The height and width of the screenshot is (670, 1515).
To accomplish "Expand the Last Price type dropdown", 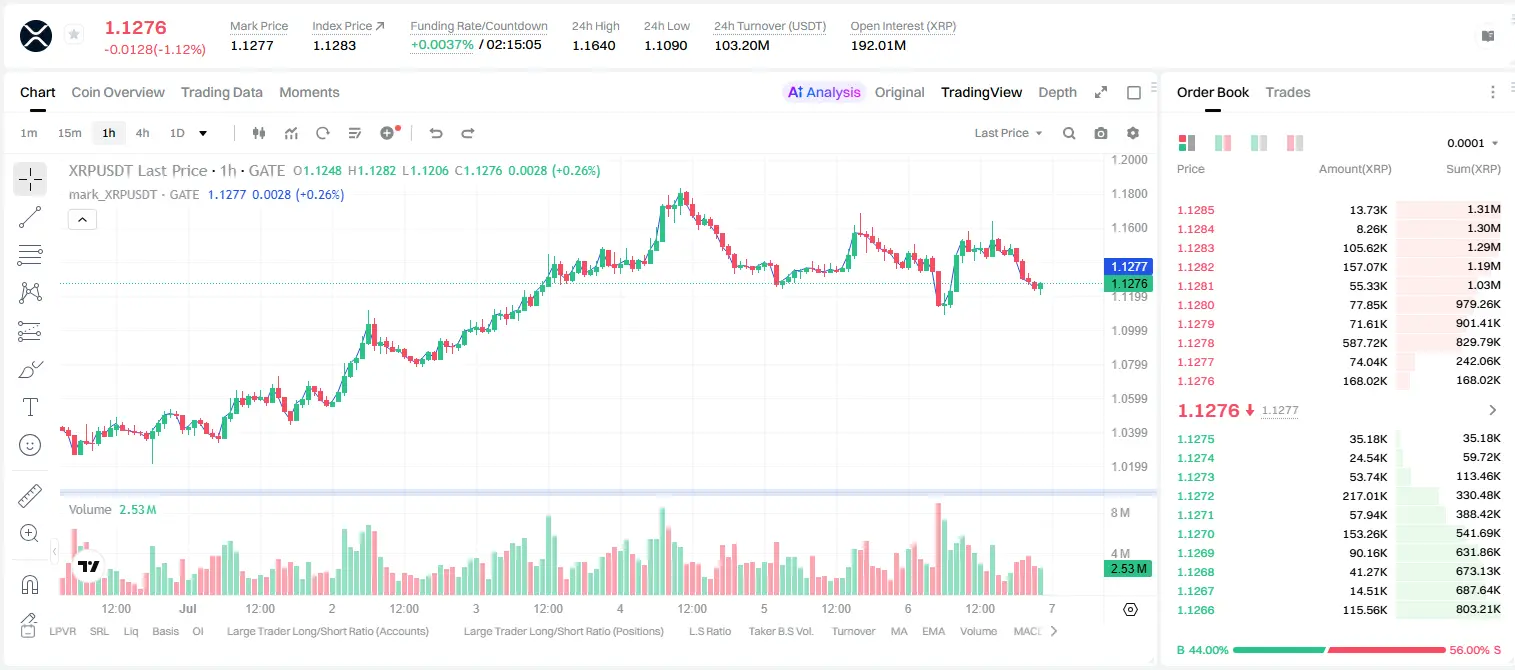I will pyautogui.click(x=1008, y=133).
